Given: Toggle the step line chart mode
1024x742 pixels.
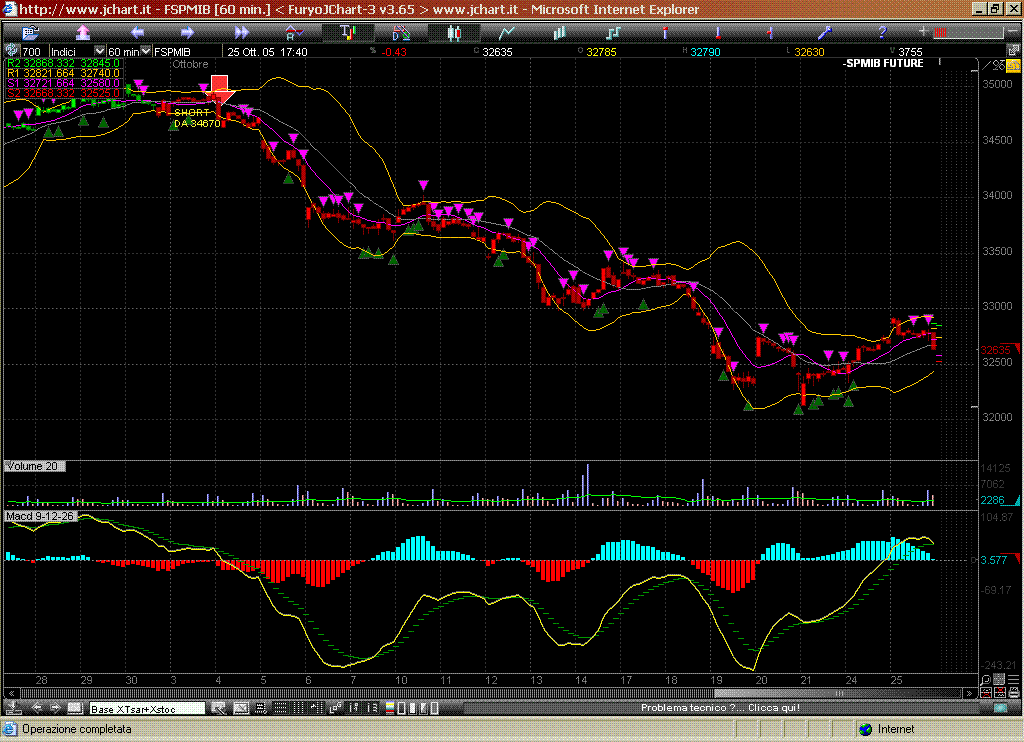Looking at the screenshot, I should (x=613, y=33).
